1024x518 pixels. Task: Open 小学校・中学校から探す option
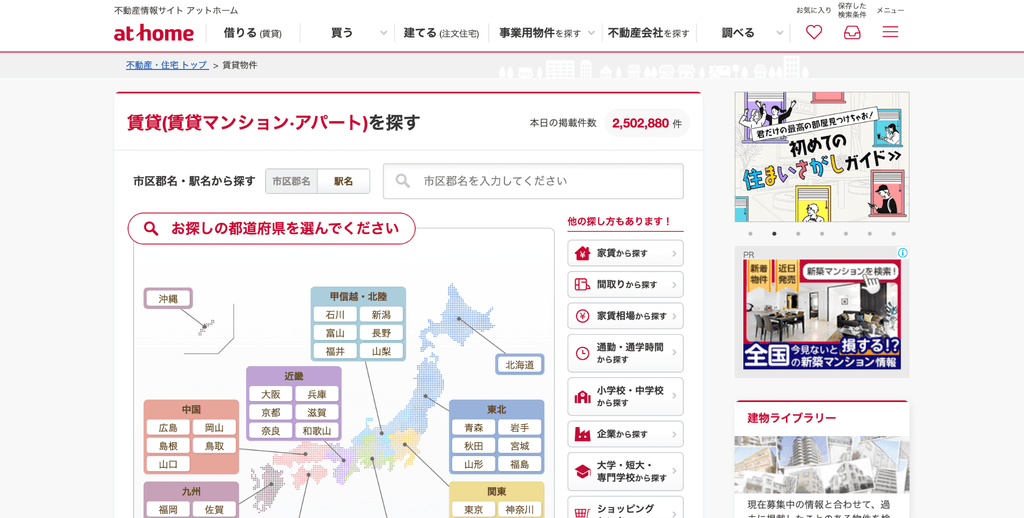626,397
